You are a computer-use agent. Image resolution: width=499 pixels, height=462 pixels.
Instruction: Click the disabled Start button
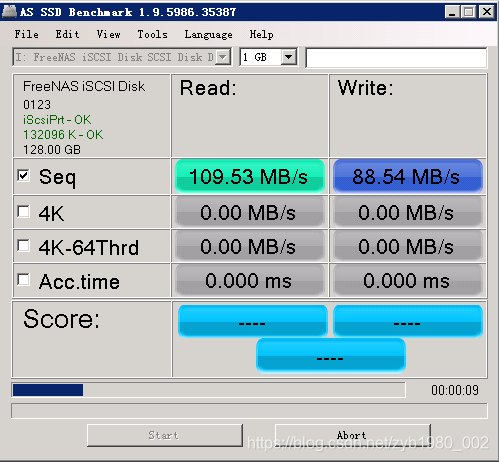165,435
